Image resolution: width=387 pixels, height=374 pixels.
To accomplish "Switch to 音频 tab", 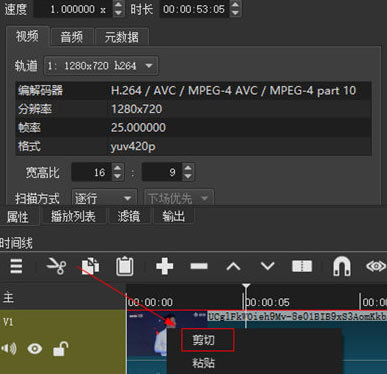I will click(72, 37).
